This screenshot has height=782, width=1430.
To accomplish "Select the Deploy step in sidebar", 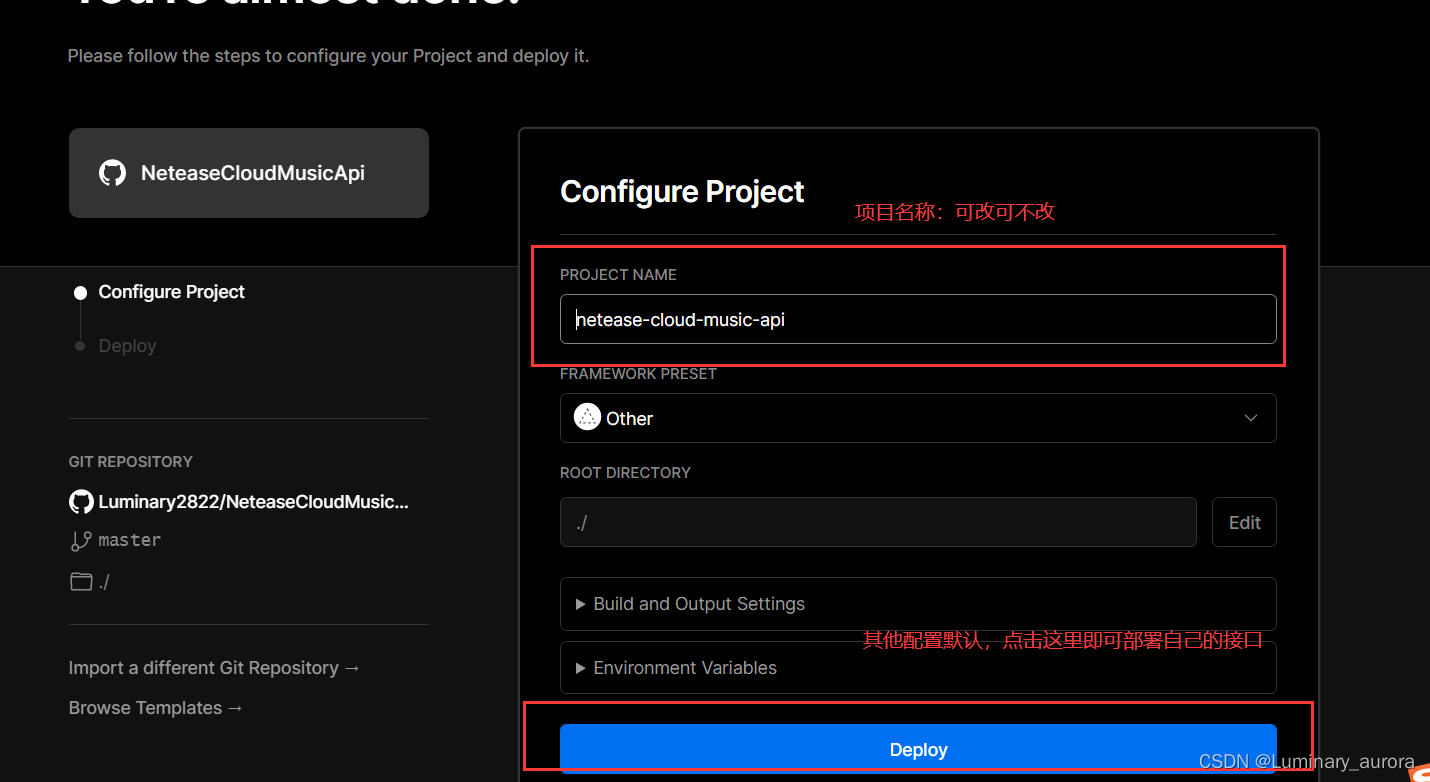I will 127,346.
